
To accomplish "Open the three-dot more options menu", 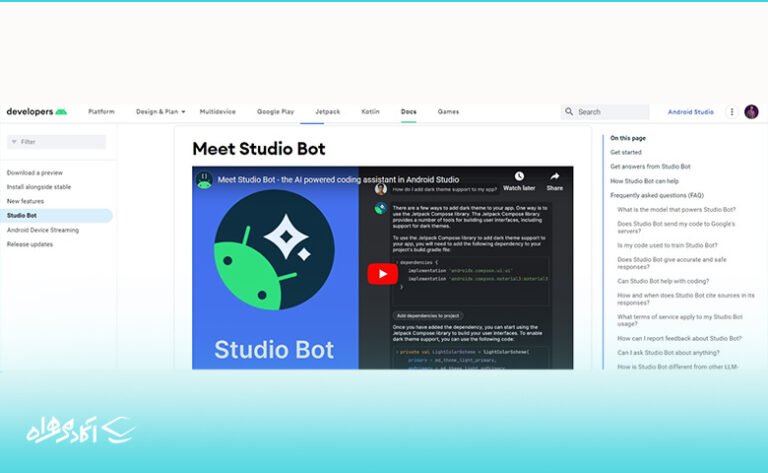I will [x=731, y=112].
